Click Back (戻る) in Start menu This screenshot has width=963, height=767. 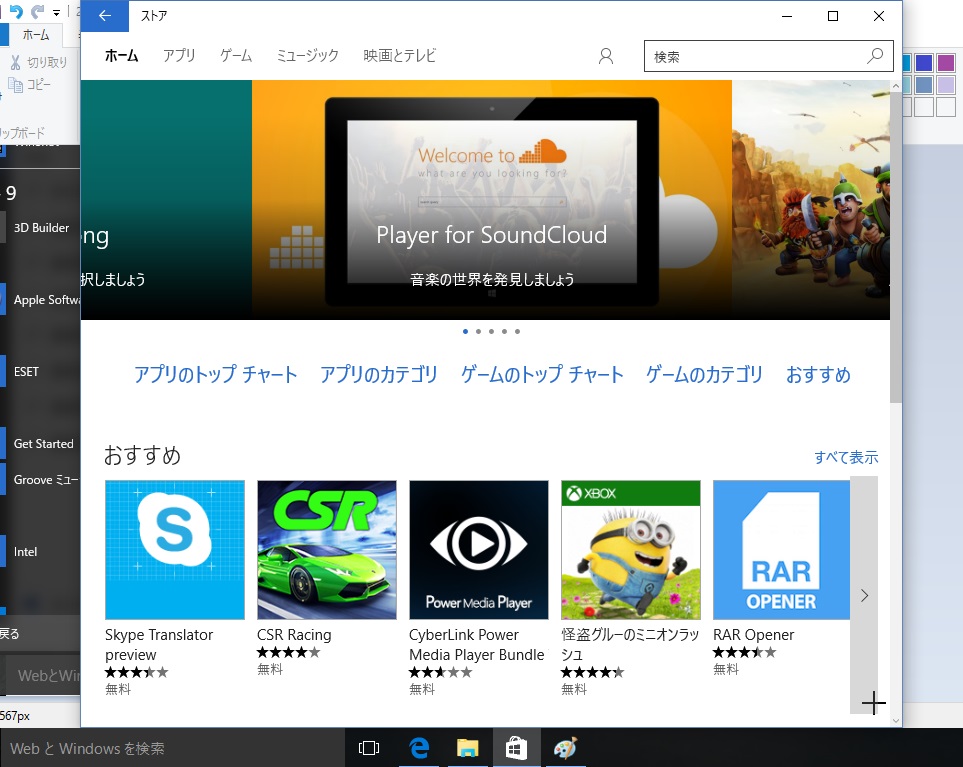click(x=41, y=633)
